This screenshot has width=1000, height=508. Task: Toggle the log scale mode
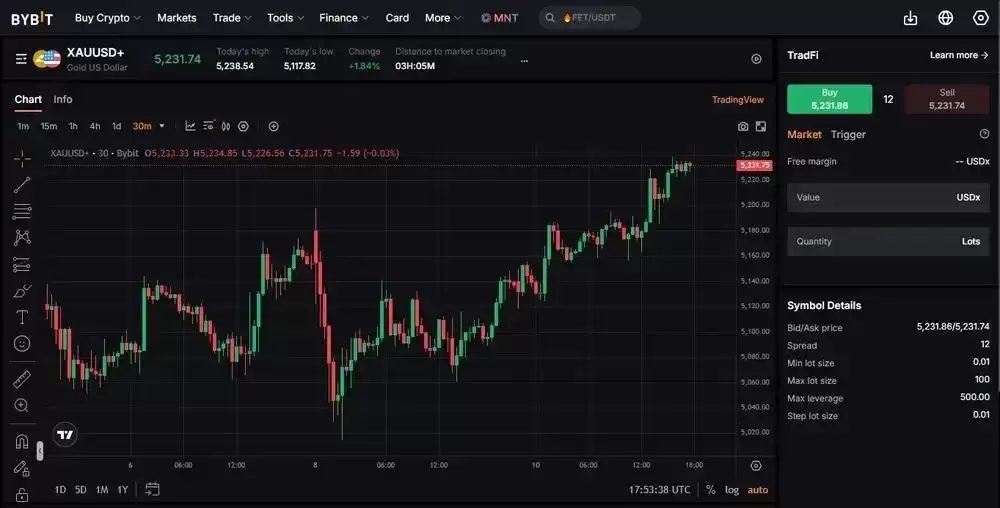(732, 490)
